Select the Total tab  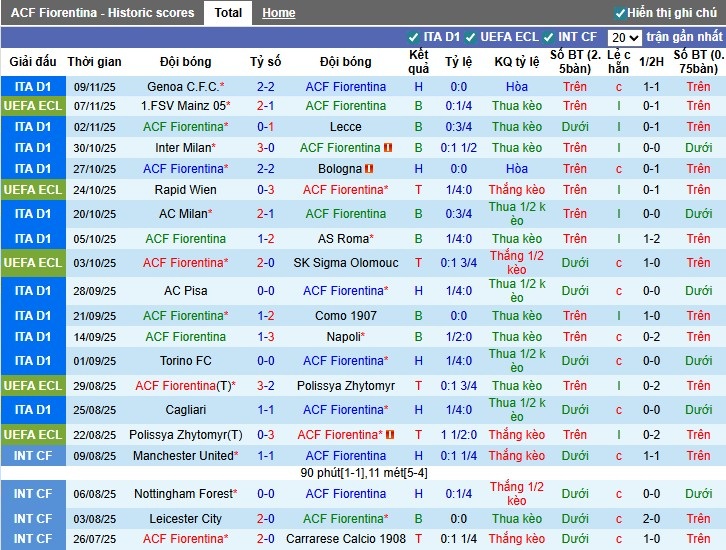tap(228, 13)
